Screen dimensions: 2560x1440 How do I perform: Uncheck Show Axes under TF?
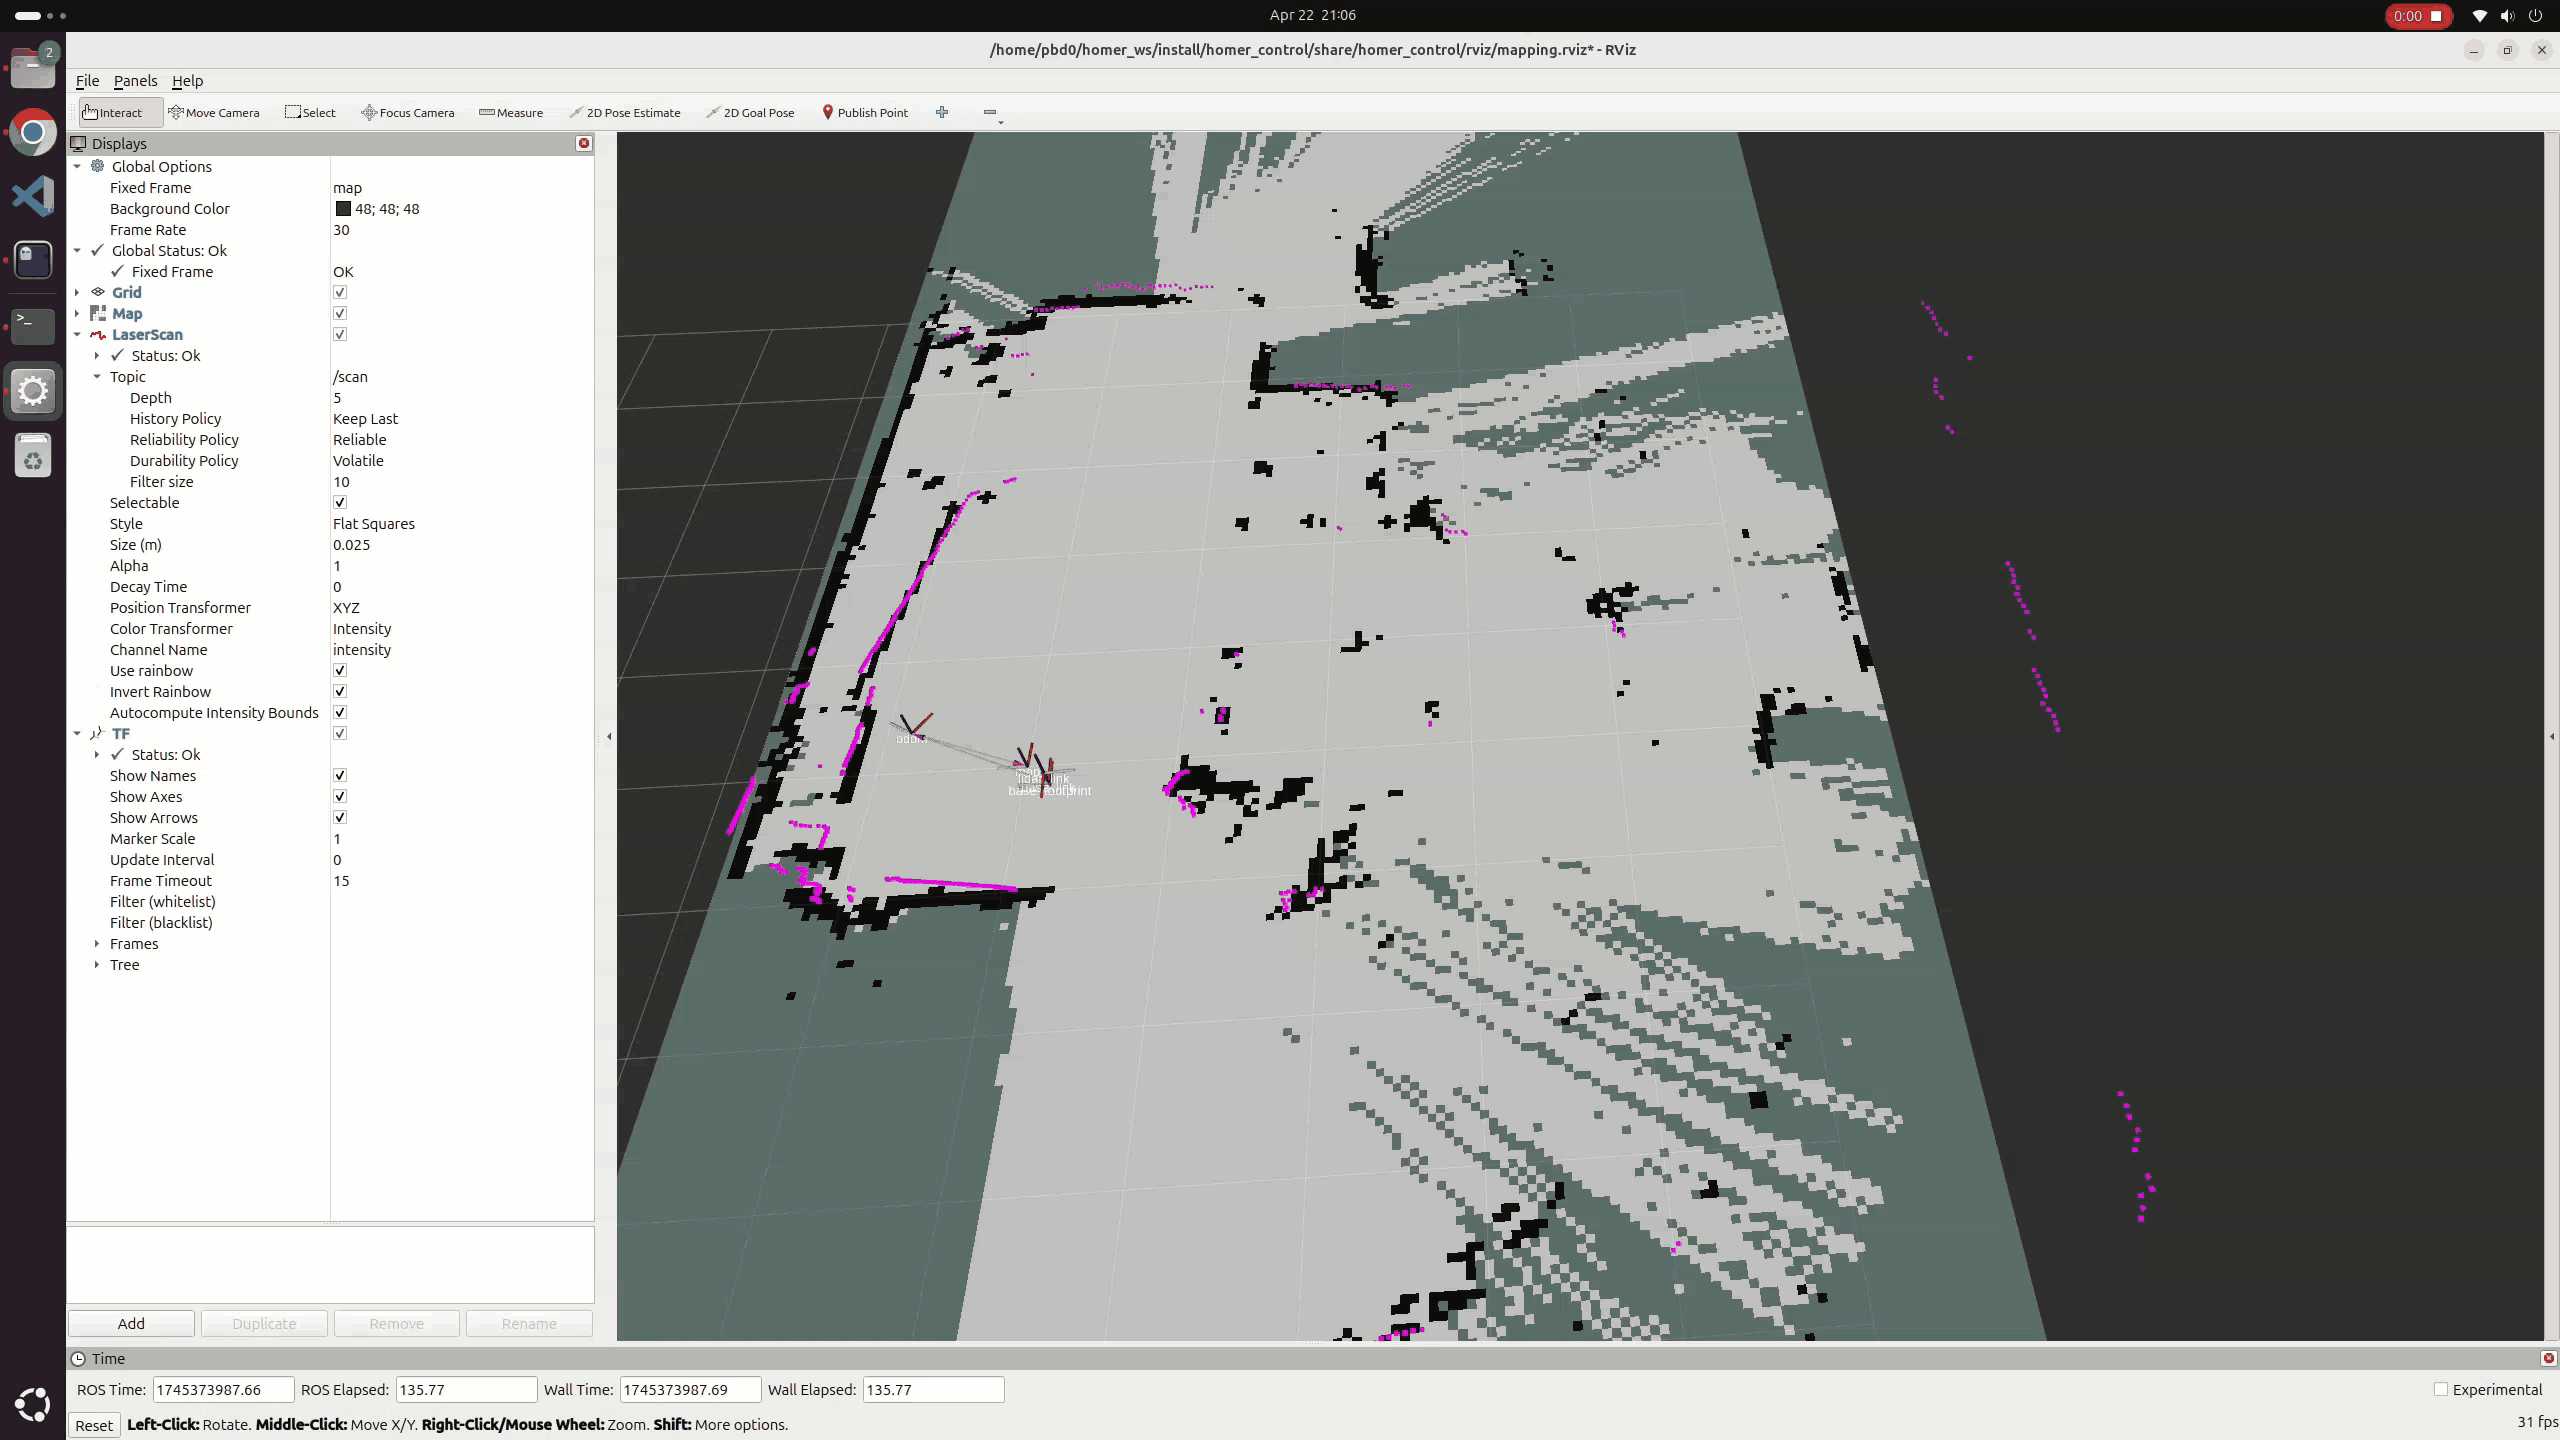pos(340,796)
